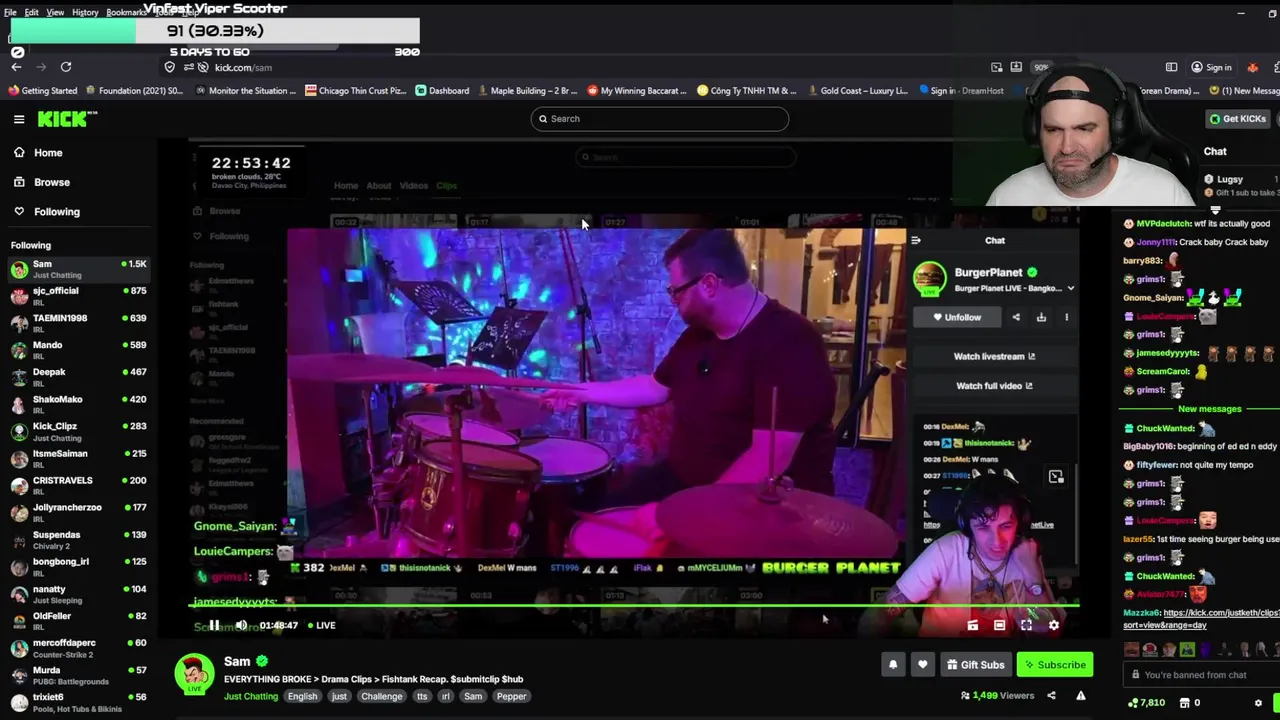Click the Get KICKs button
Screen dimensions: 1280x720
(1238, 119)
